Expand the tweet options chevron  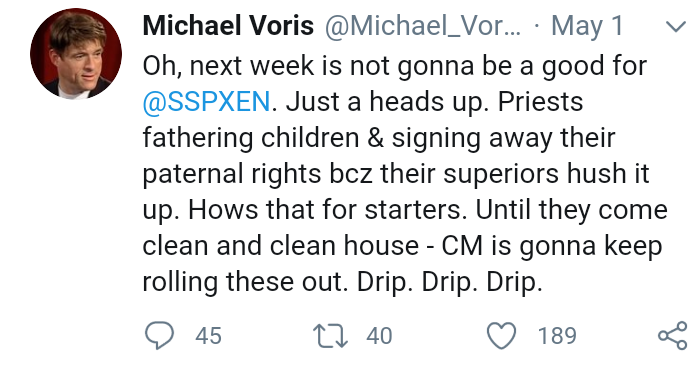(x=675, y=27)
